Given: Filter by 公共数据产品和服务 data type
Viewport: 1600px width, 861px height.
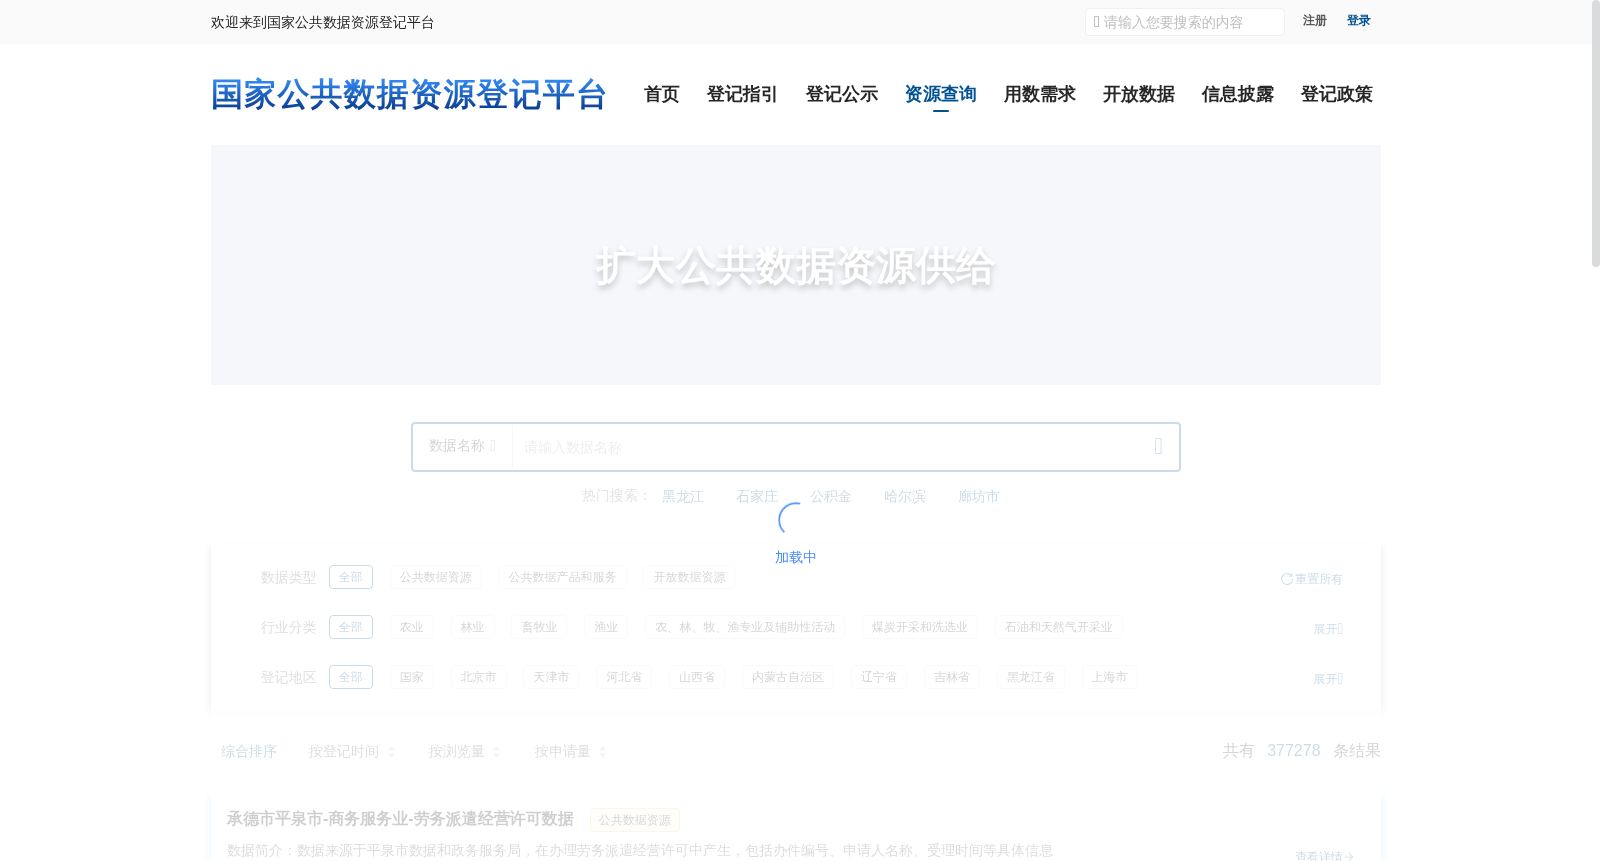Looking at the screenshot, I should (x=562, y=577).
